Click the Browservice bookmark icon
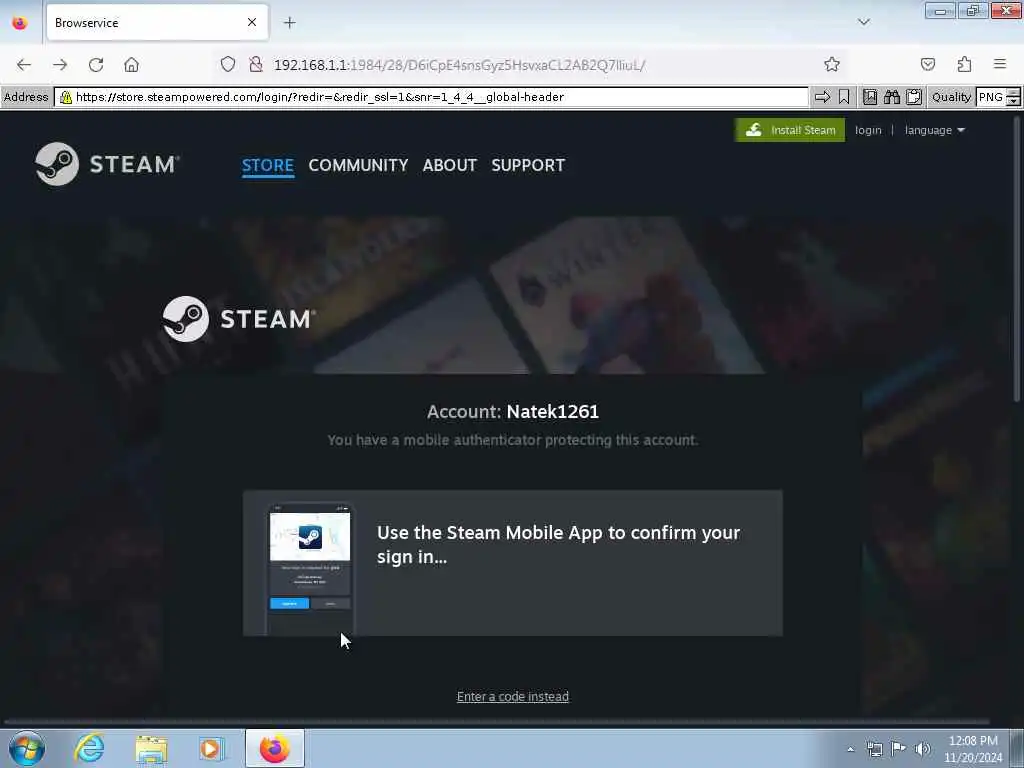Viewport: 1024px width, 768px height. click(x=844, y=97)
